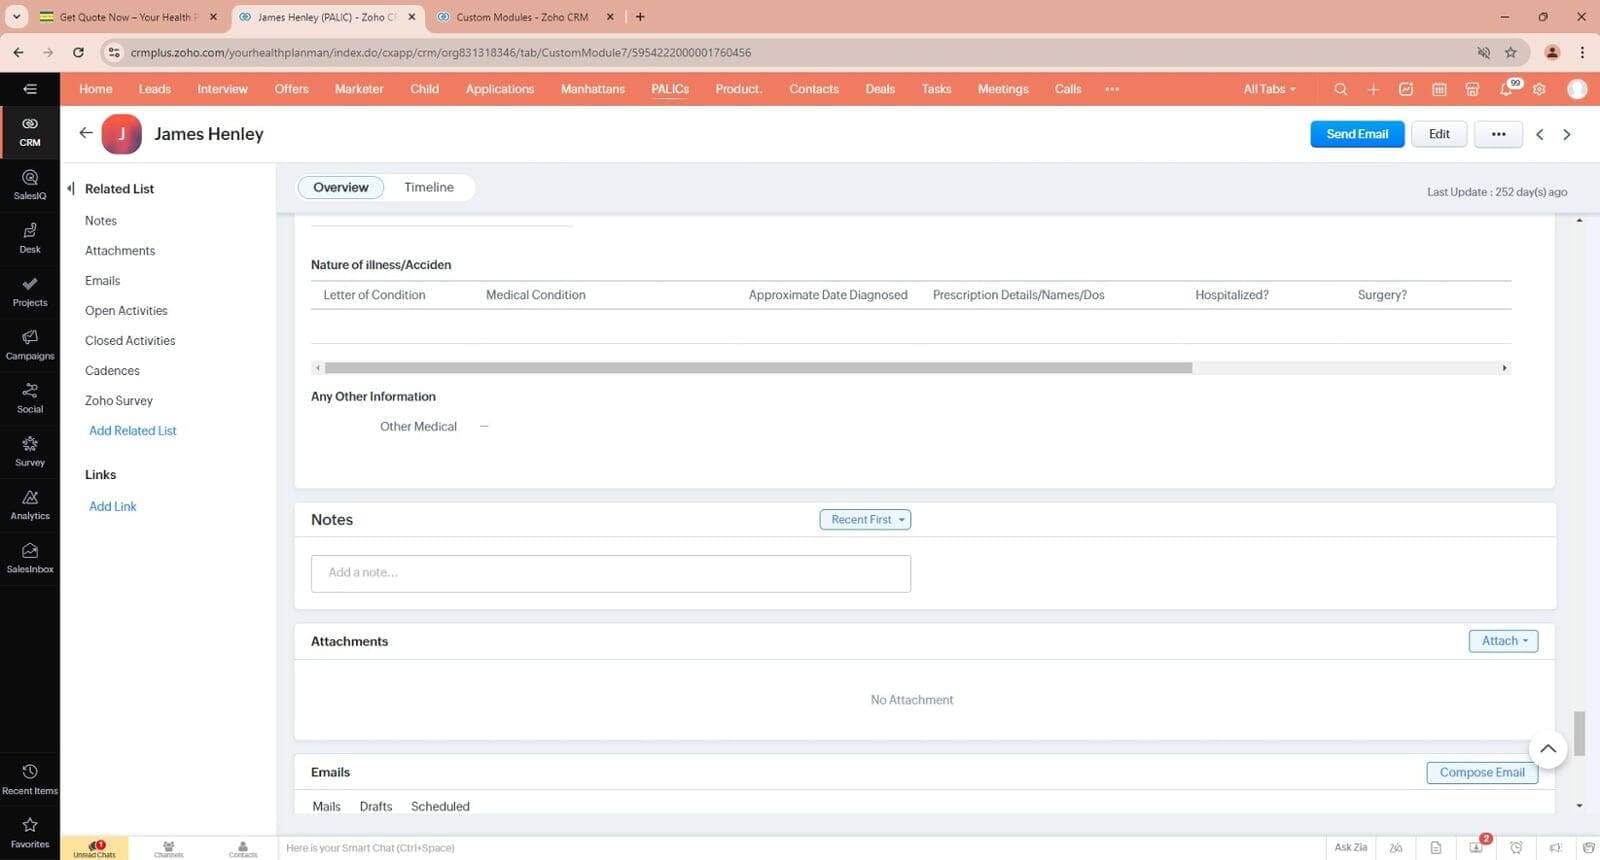Open SalesInbox from the left sidebar
This screenshot has height=860, width=1600.
[30, 558]
